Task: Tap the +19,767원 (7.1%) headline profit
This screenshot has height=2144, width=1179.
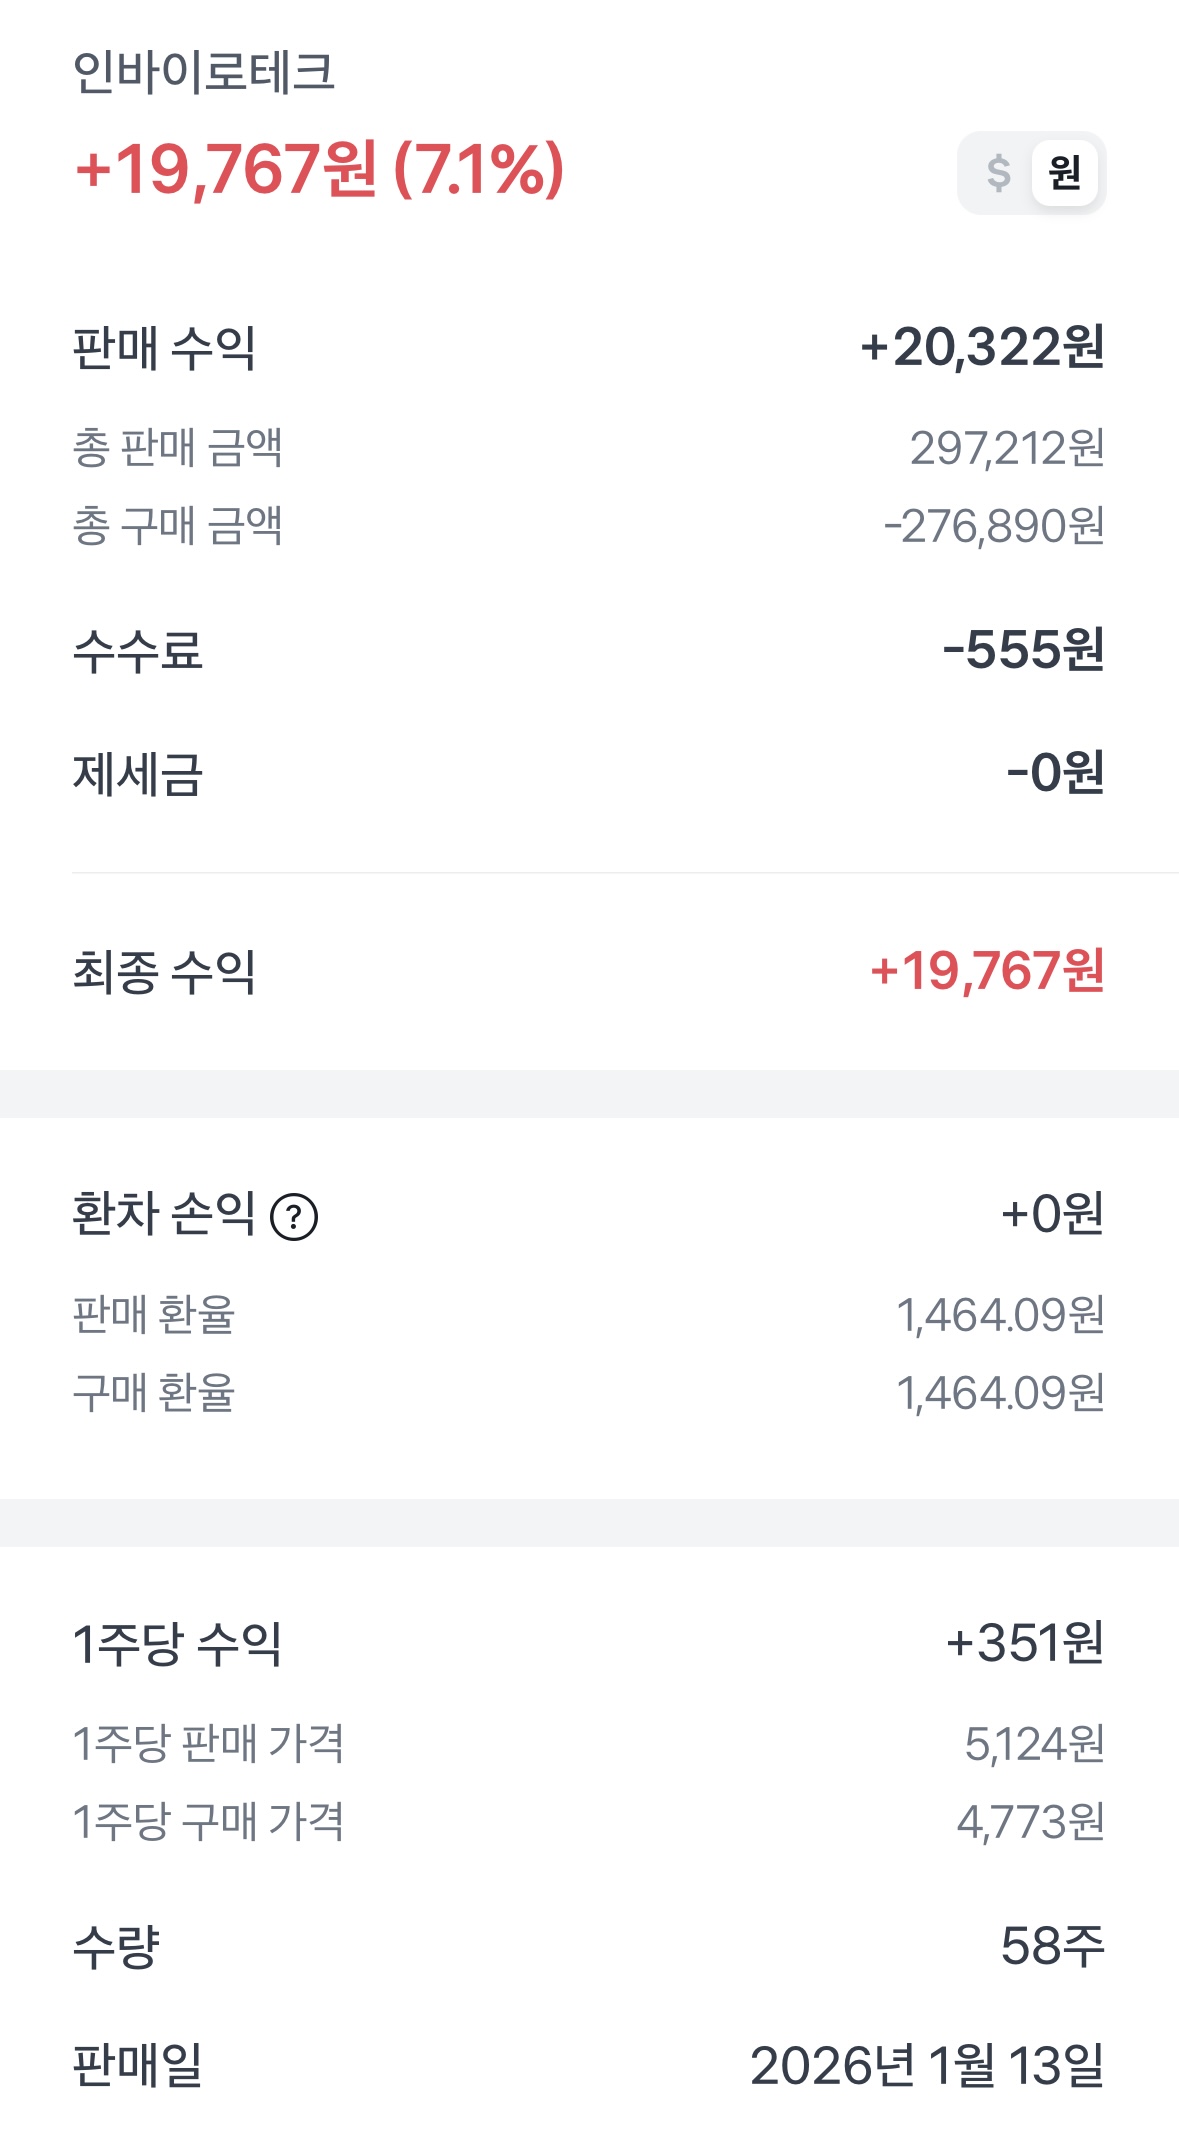Action: click(x=320, y=169)
